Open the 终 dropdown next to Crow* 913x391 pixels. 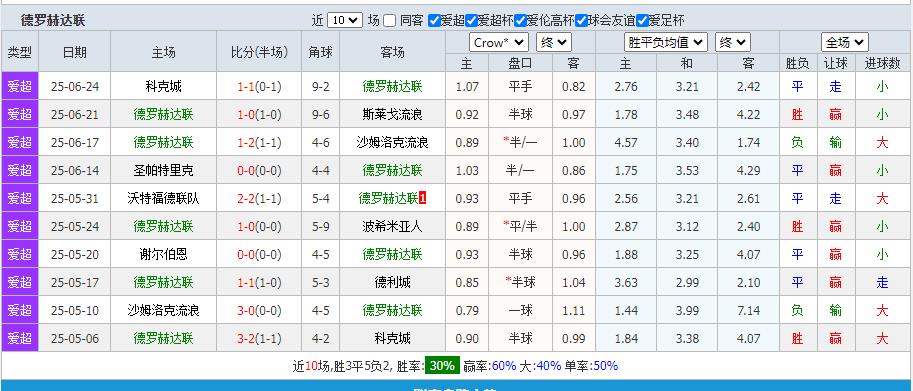coord(554,42)
